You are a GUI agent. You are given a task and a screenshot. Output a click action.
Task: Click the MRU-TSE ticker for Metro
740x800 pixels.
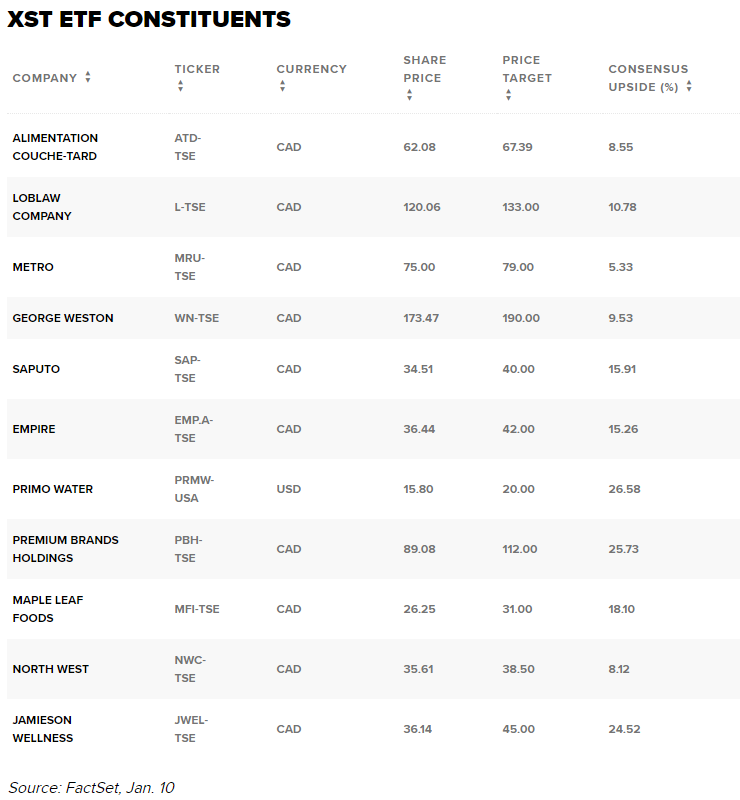pos(188,267)
